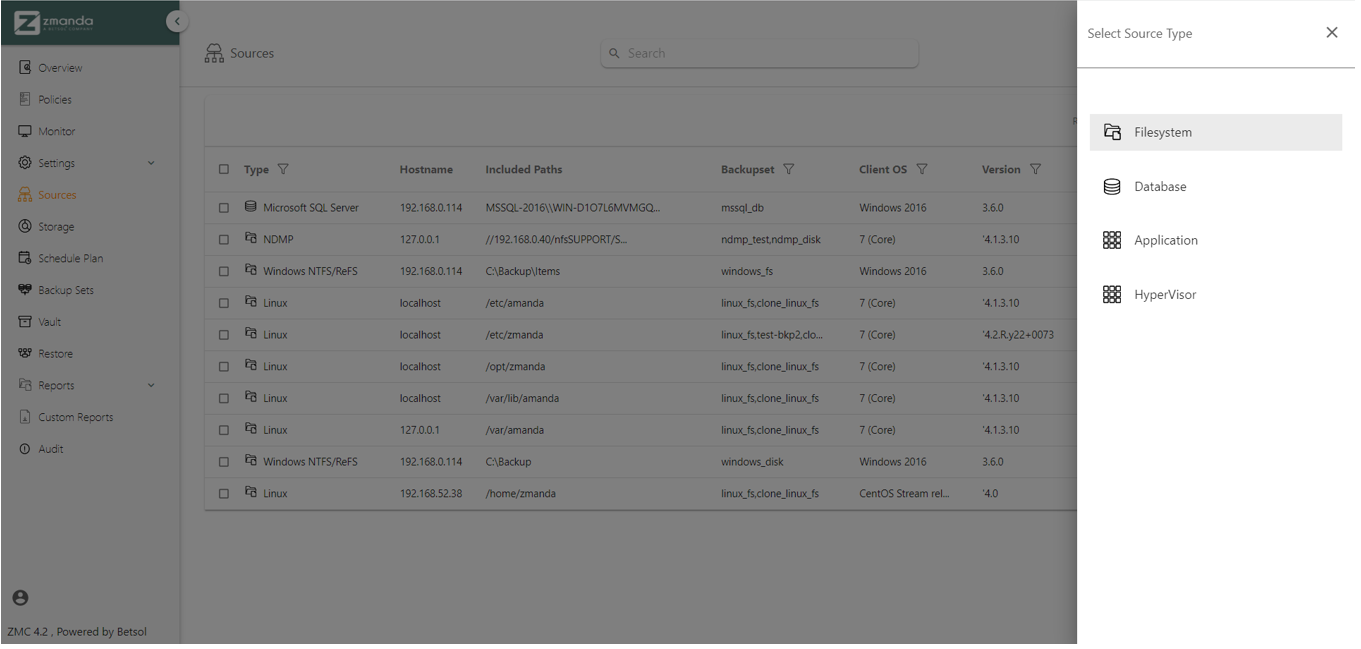Open the Type column filter
This screenshot has height=649, width=1361.
(283, 169)
